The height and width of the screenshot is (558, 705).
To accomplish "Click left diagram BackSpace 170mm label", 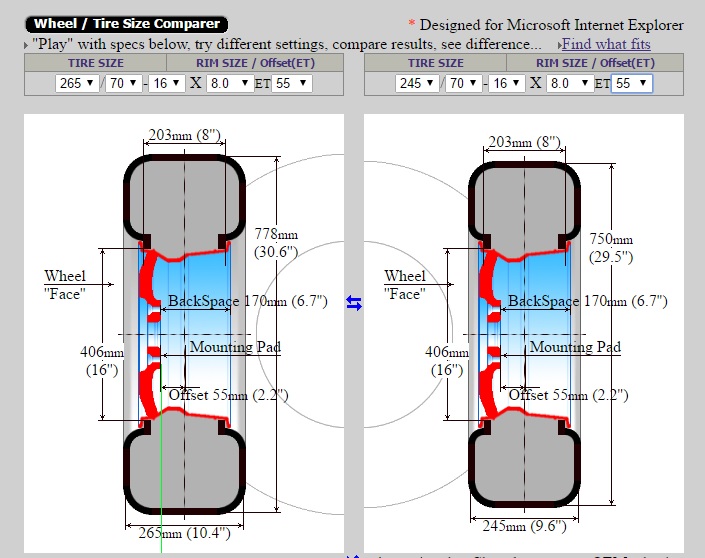I will (248, 301).
